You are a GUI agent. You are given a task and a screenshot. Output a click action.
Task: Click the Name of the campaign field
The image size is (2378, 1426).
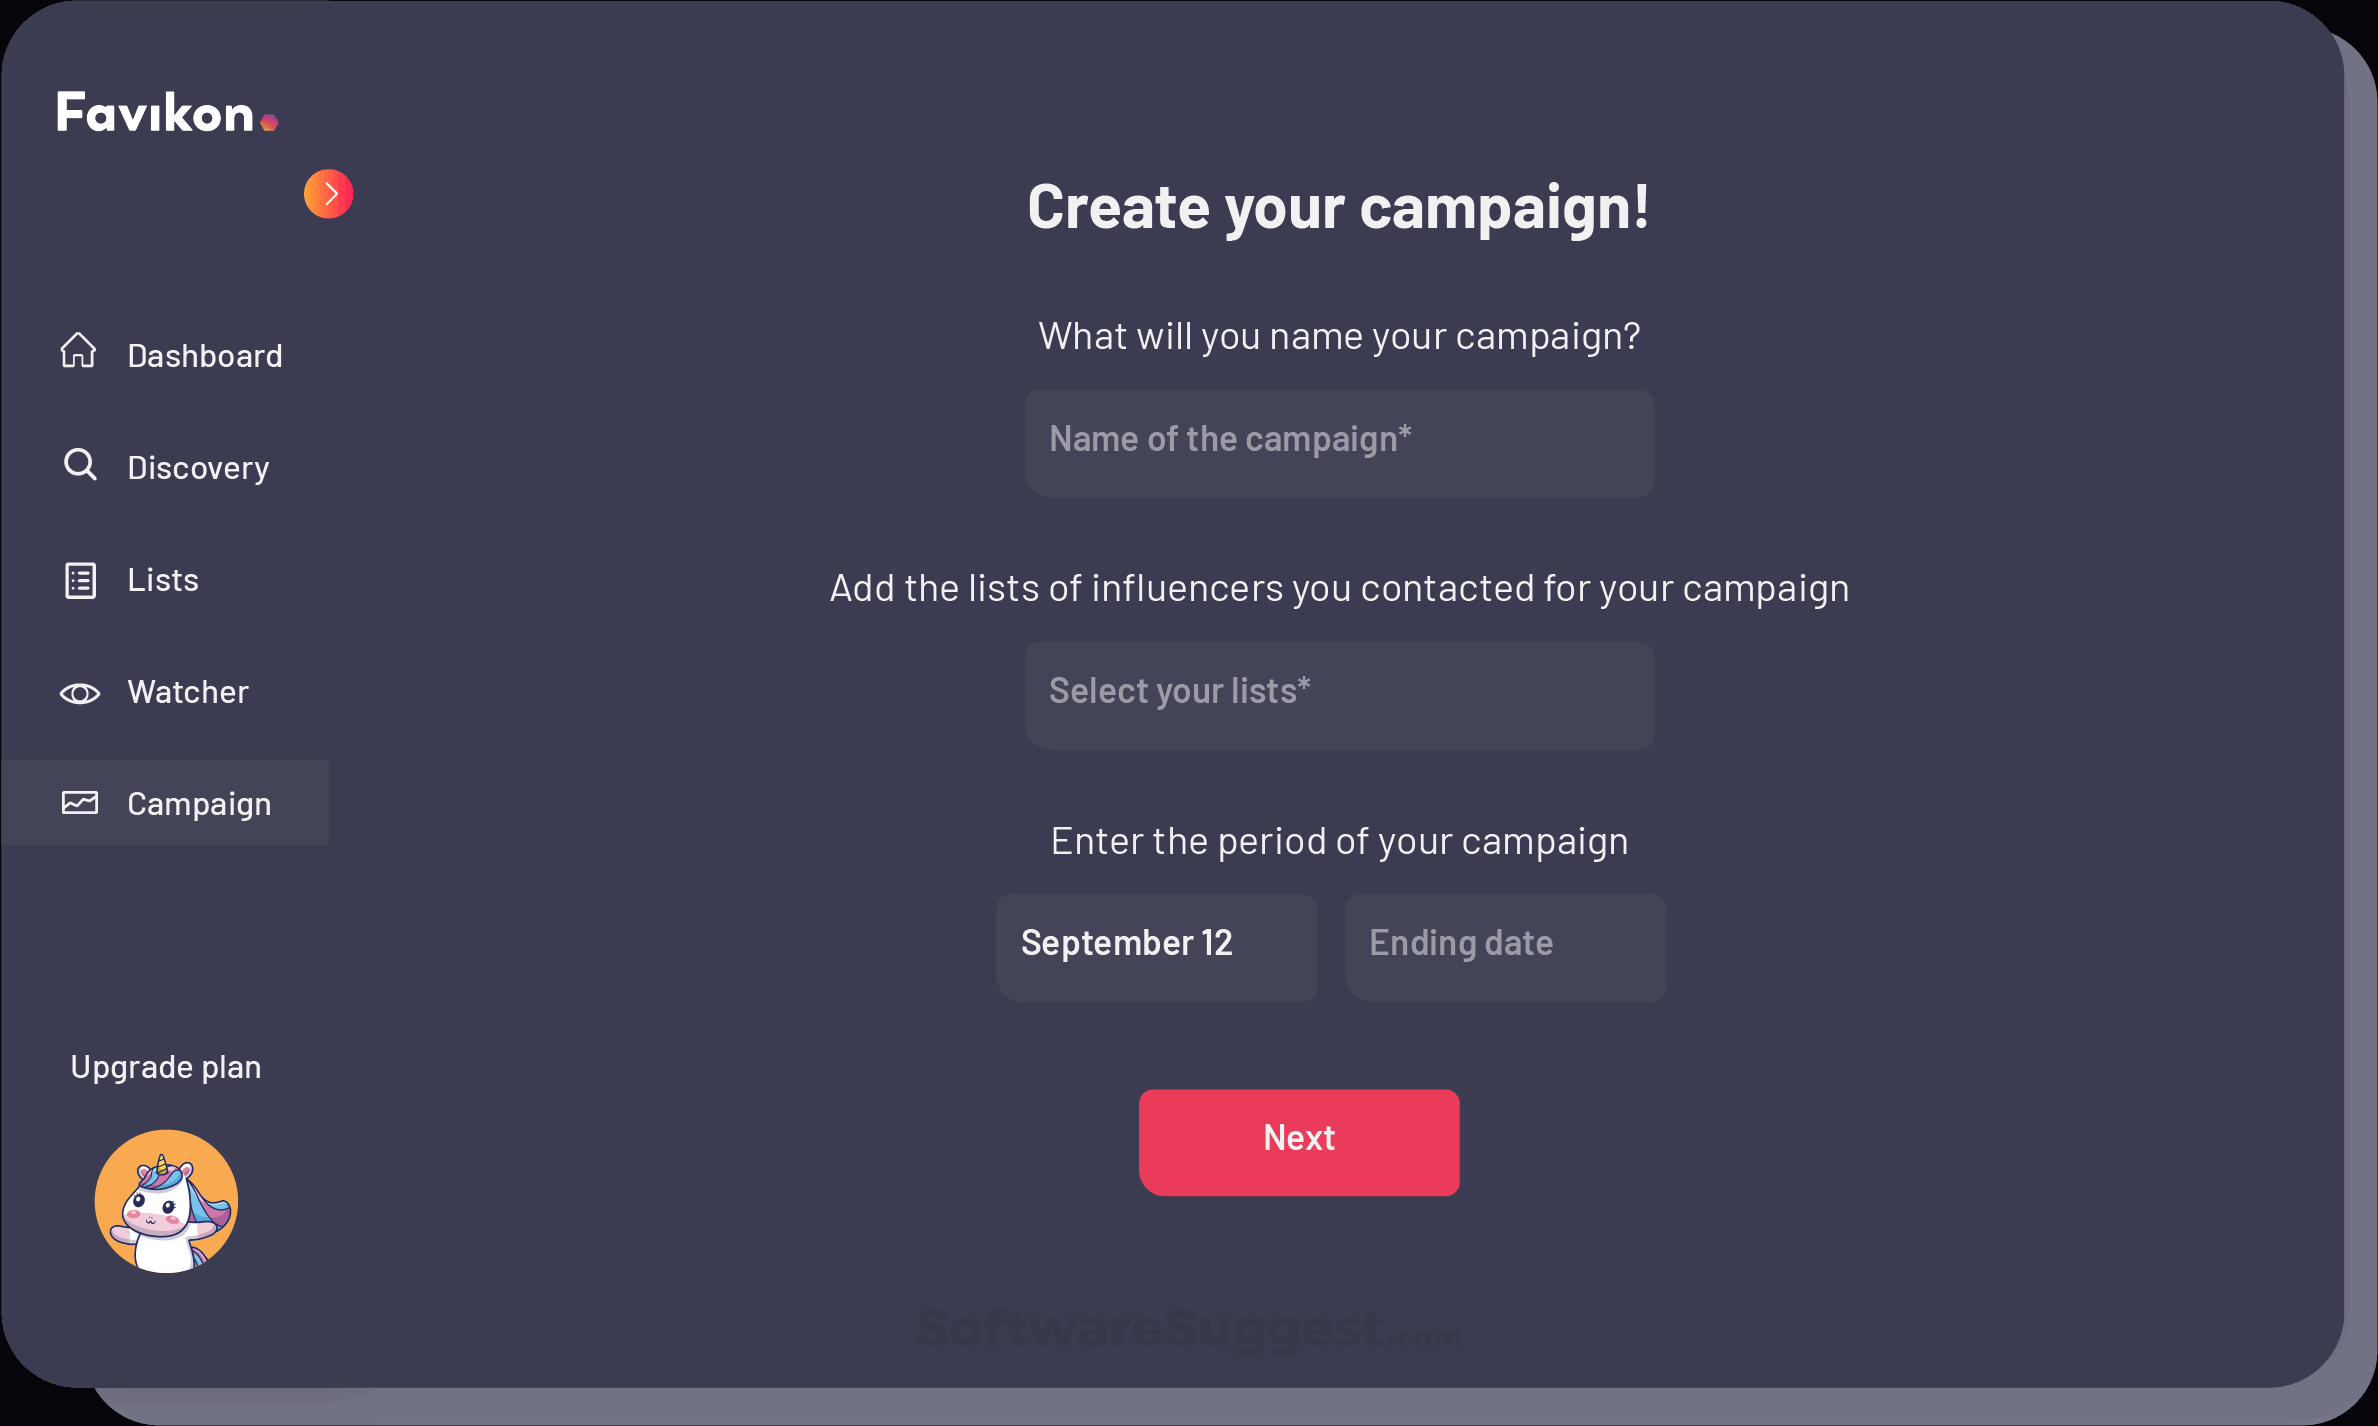[1339, 442]
